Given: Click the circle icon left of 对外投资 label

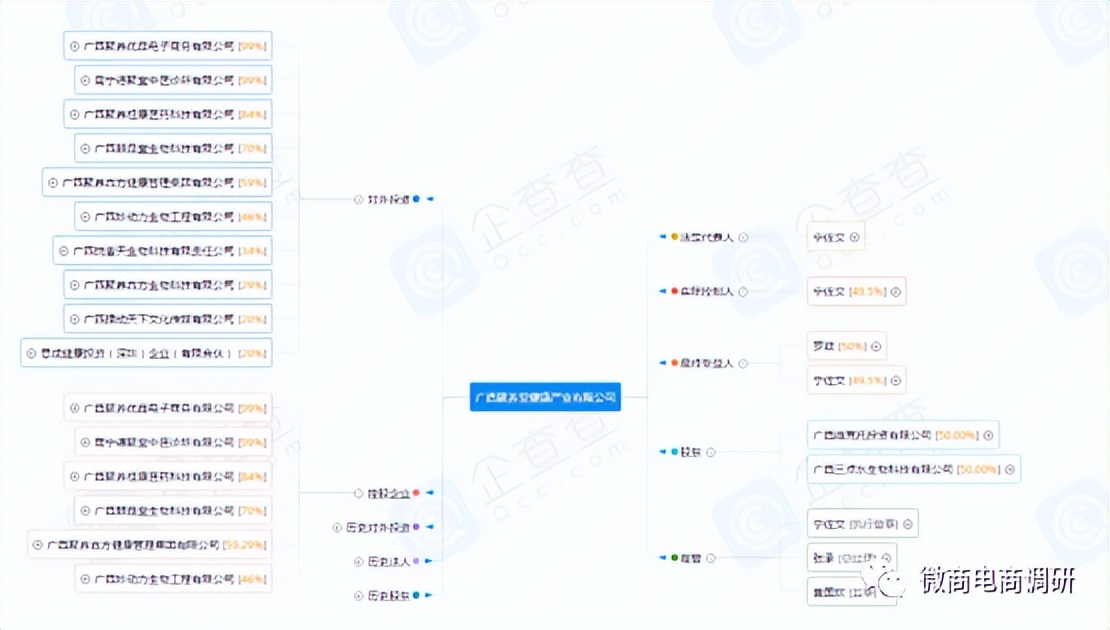Looking at the screenshot, I should [x=357, y=199].
